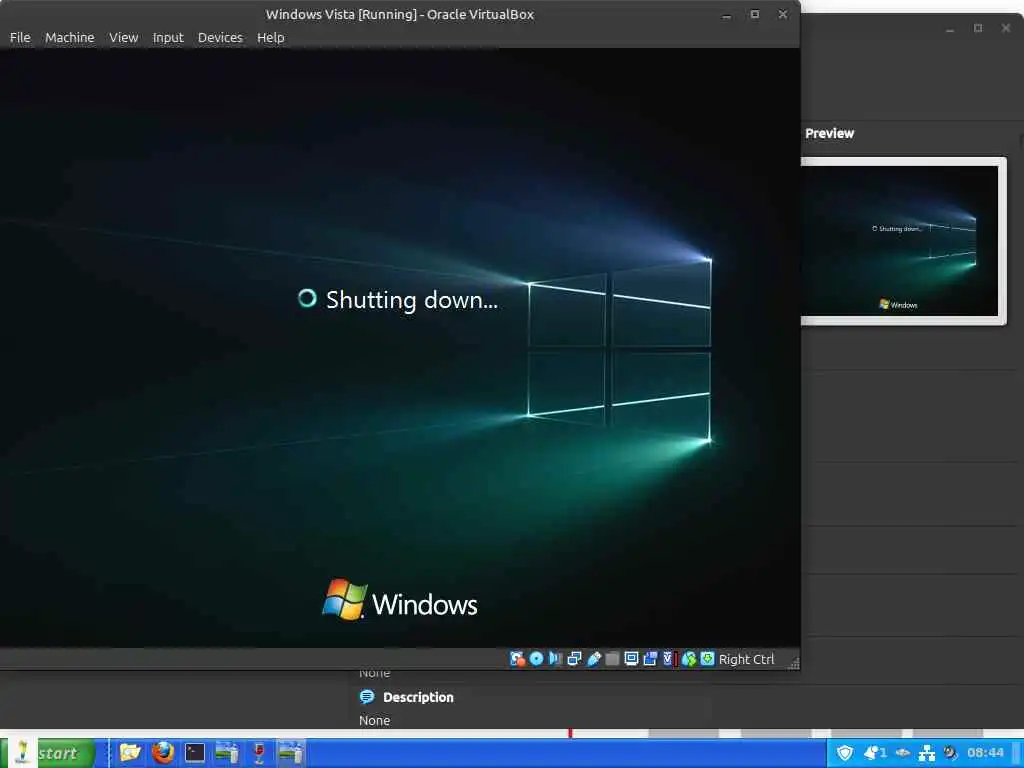Screen dimensions: 1024x768
Task: Click the wine glass taskbar icon
Action: tap(259, 753)
